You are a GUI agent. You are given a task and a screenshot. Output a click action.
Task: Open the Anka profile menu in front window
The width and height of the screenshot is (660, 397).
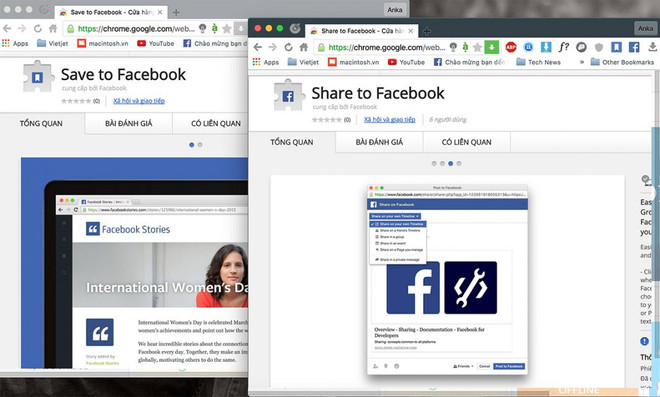point(645,29)
